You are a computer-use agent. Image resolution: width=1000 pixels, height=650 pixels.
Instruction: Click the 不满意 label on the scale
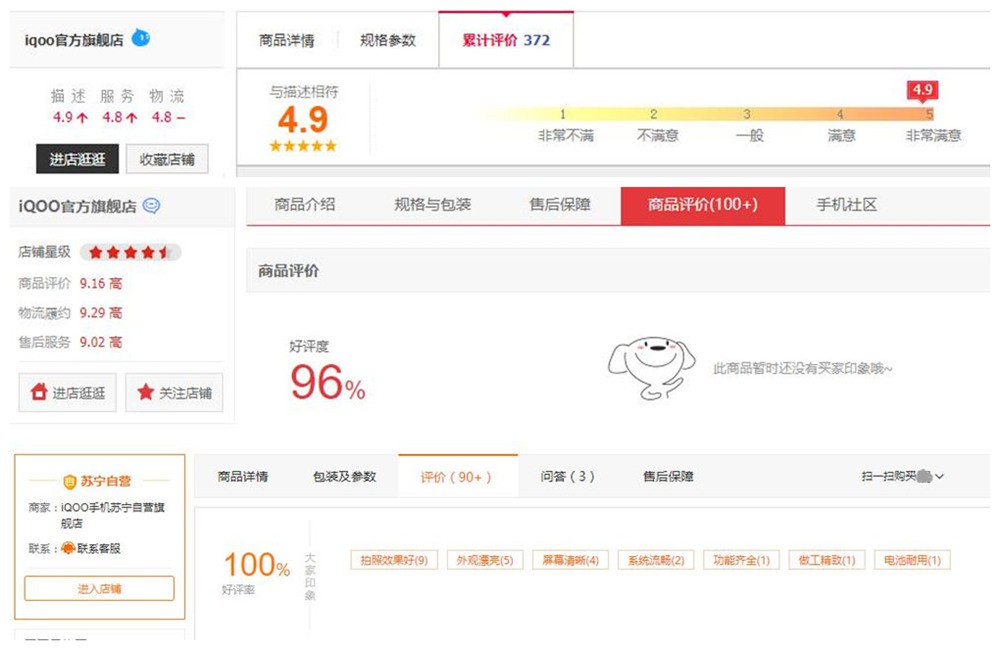click(658, 135)
